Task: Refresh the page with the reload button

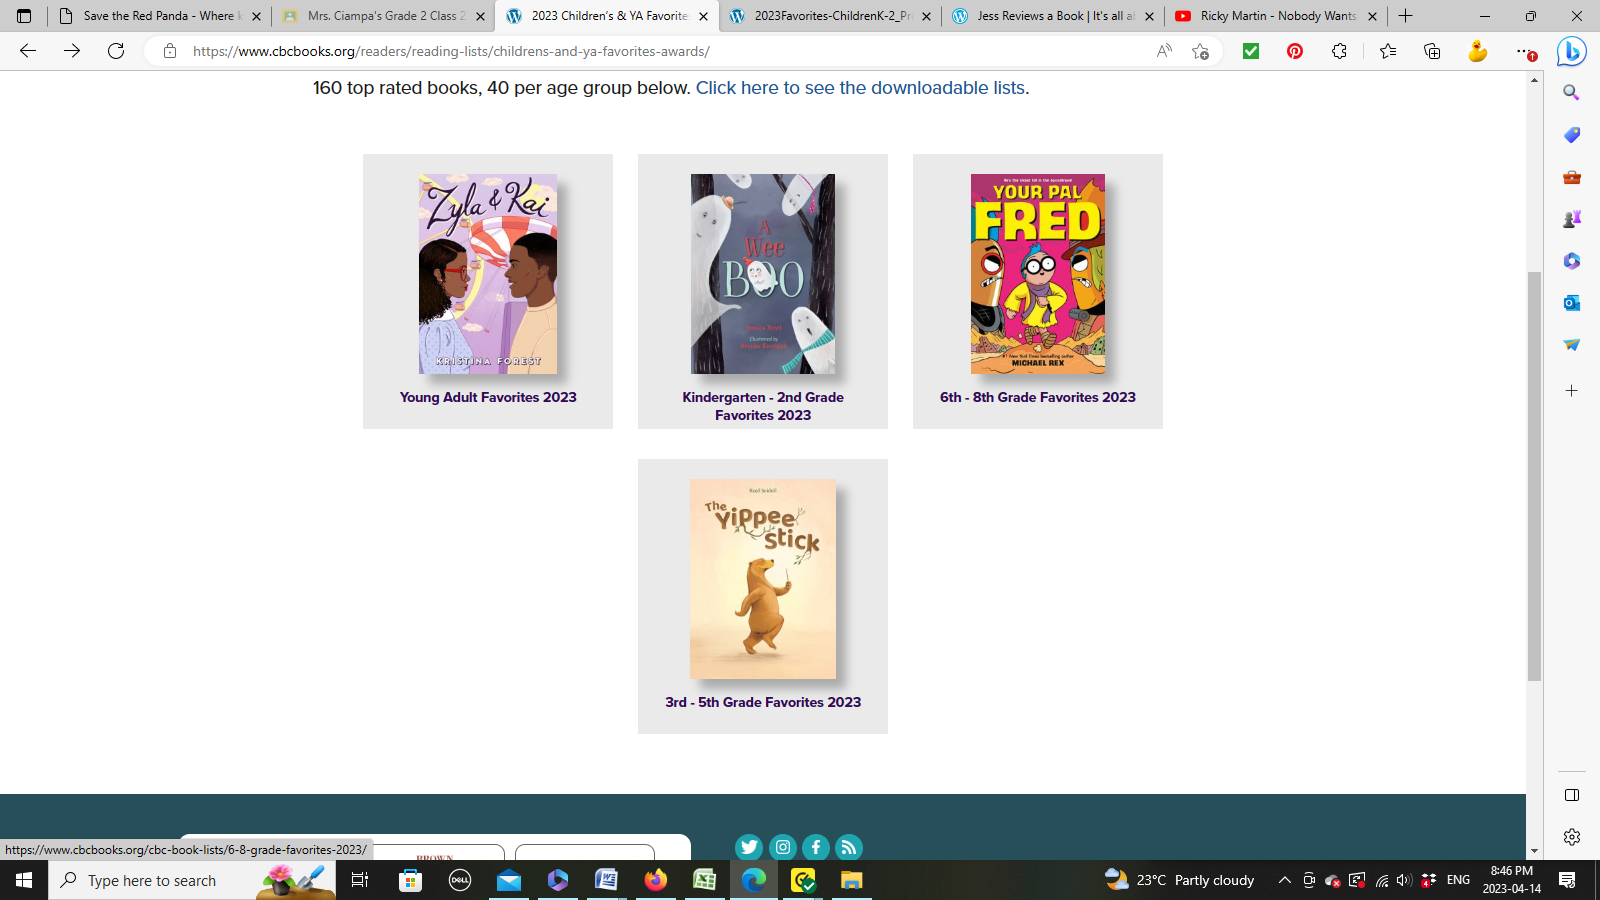Action: (116, 51)
